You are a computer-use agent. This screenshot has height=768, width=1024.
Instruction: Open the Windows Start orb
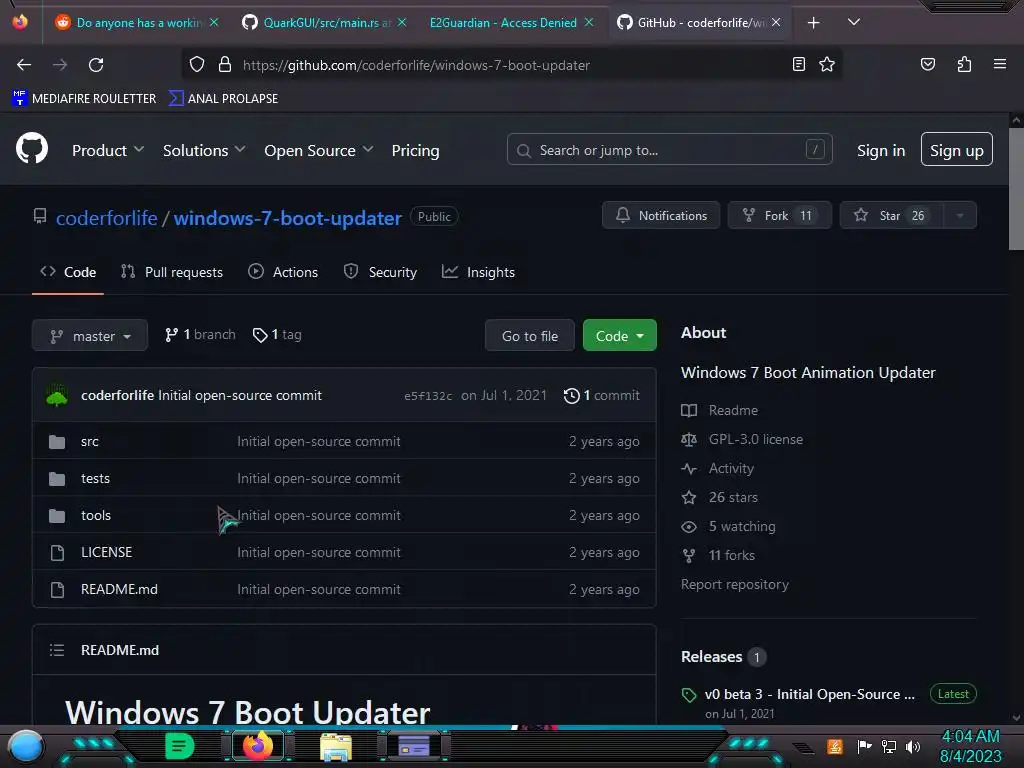pos(26,746)
